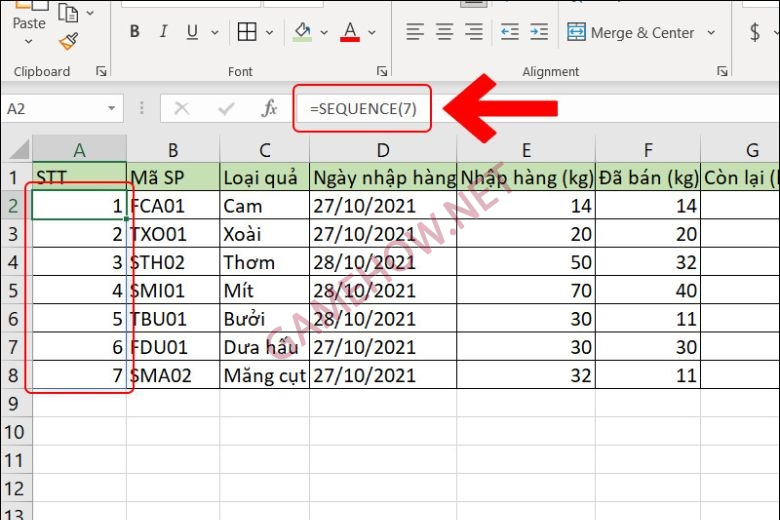Click Đã bán value 40
The height and width of the screenshot is (520, 780).
[648, 290]
